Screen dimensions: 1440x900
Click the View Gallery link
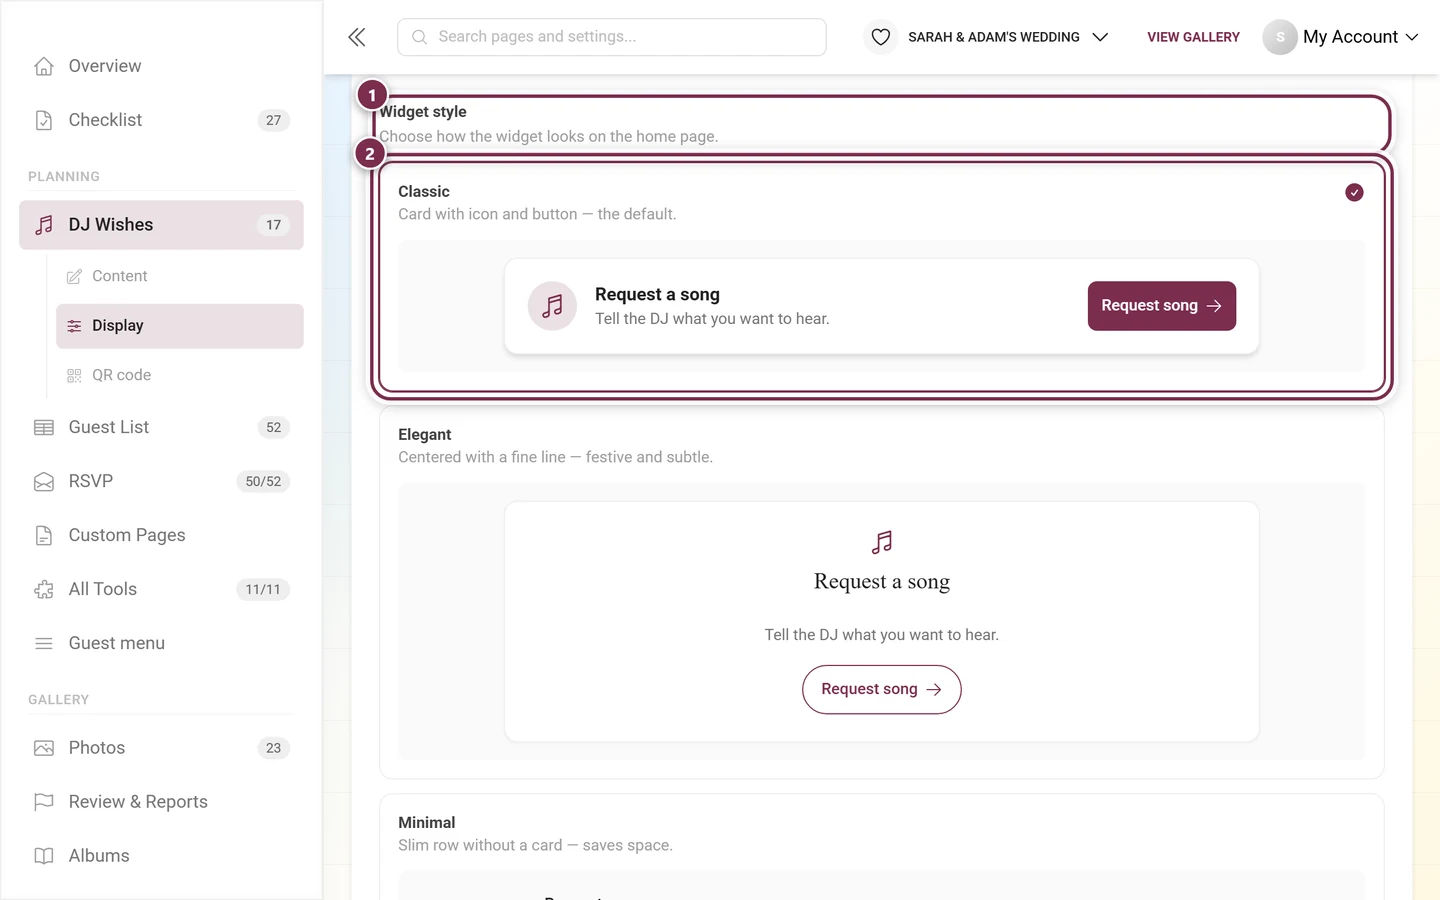tap(1193, 37)
